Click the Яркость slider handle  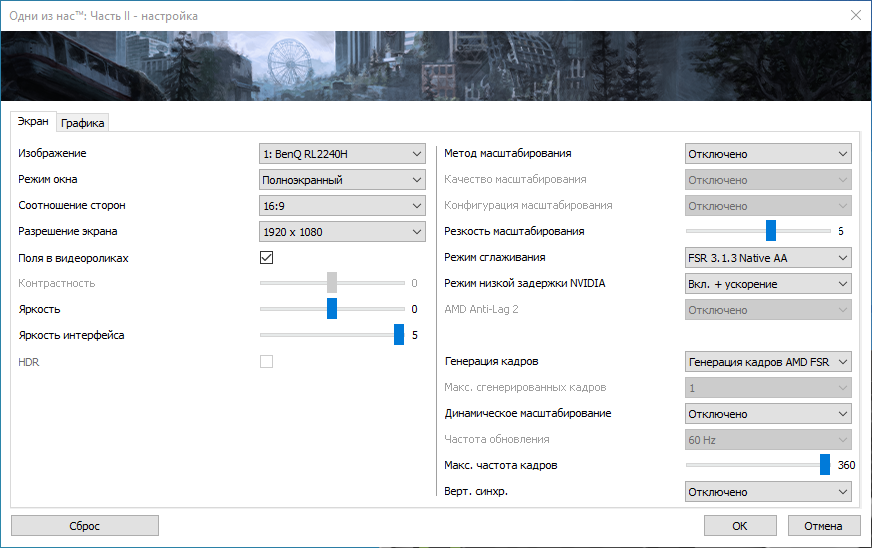[332, 309]
